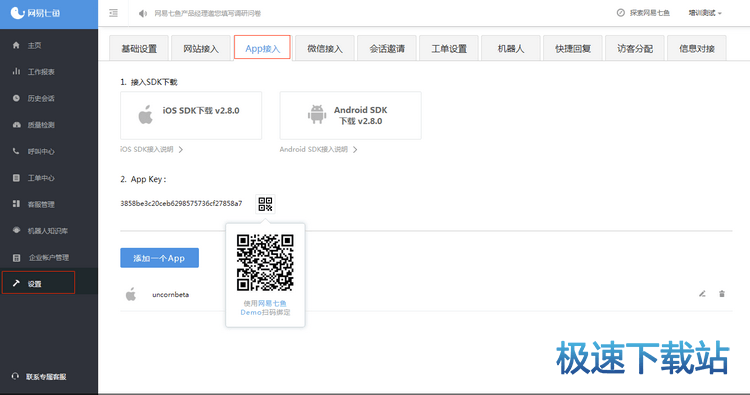750x395 pixels.
Task: Open 主页 menu label in sidebar
Action: 34,45
